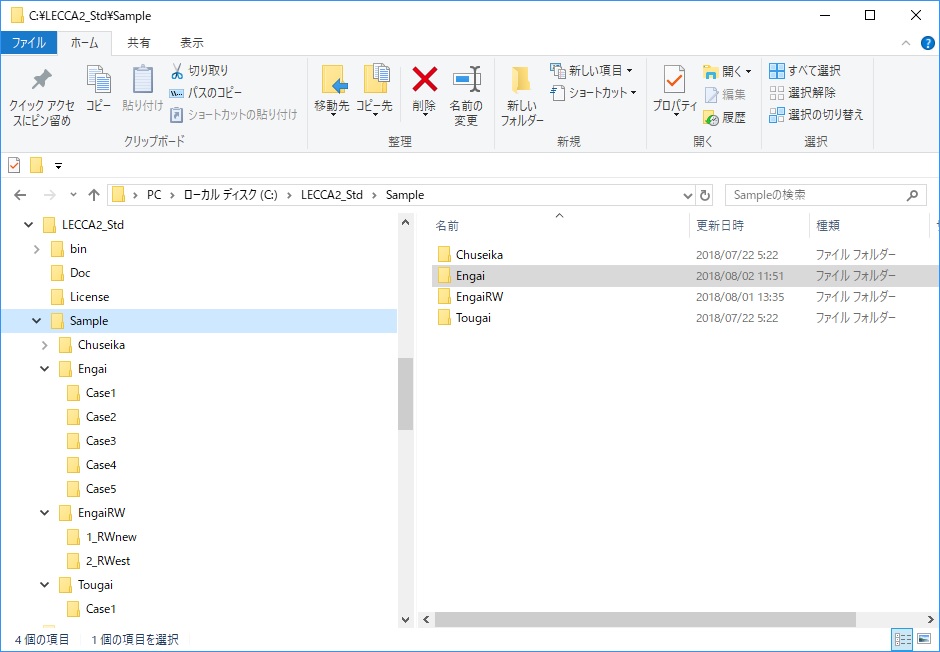This screenshot has height=652, width=940.
Task: Switch to large icons view in status bar
Action: coord(925,639)
